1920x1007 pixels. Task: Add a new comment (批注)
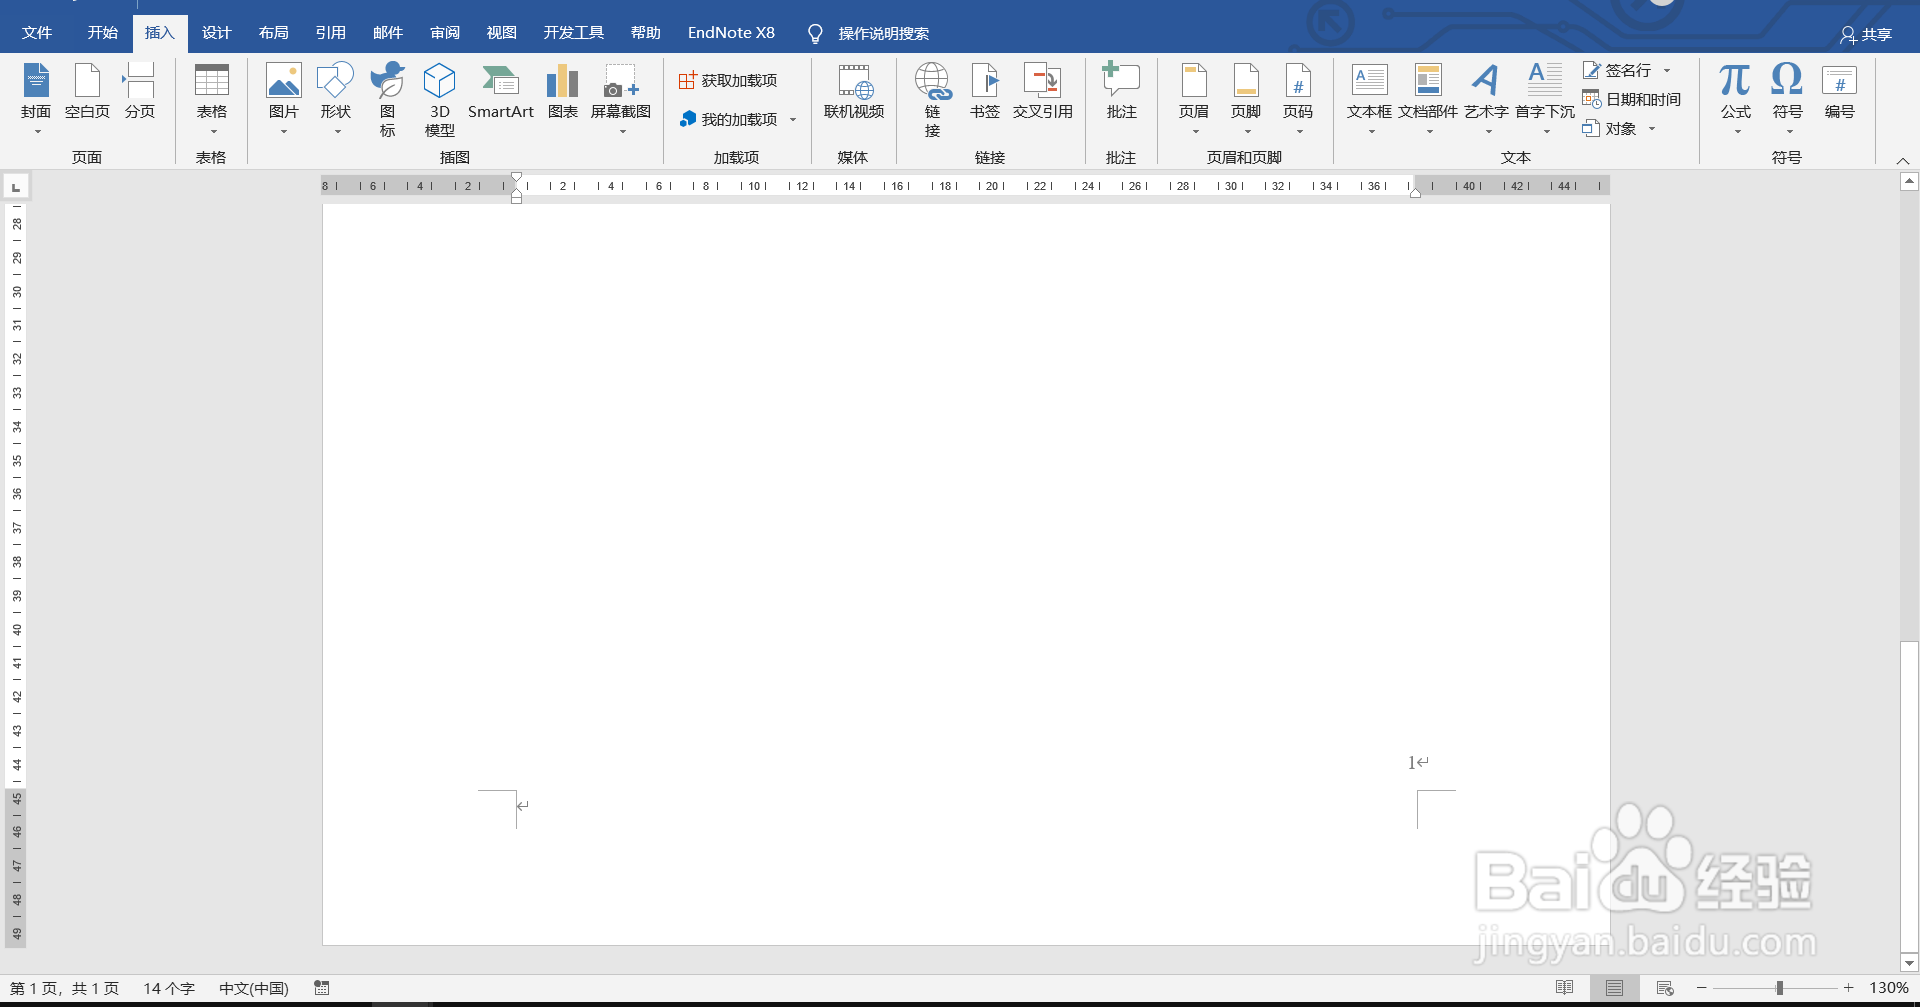pyautogui.click(x=1121, y=92)
